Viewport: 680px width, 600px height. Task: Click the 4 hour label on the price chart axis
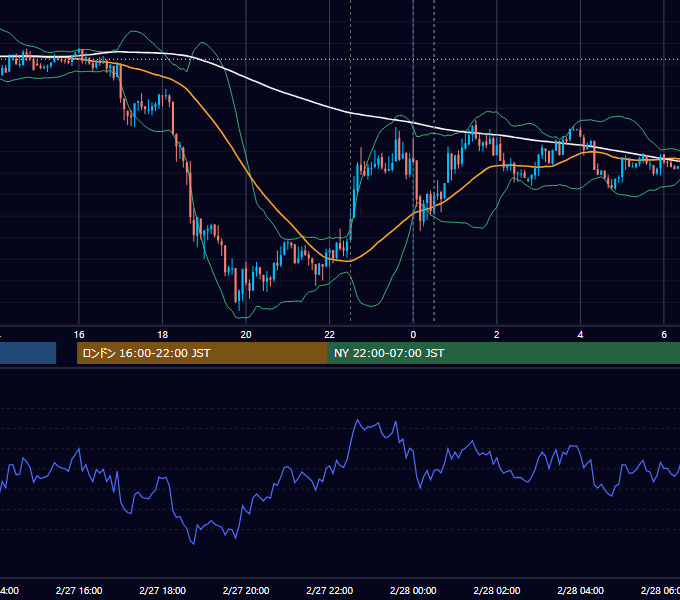pos(580,335)
